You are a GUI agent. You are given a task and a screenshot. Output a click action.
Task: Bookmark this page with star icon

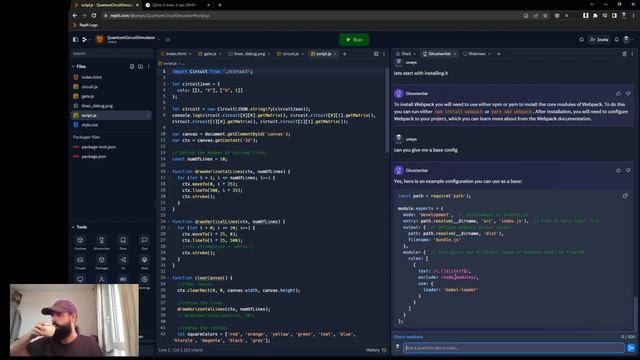click(x=545, y=16)
